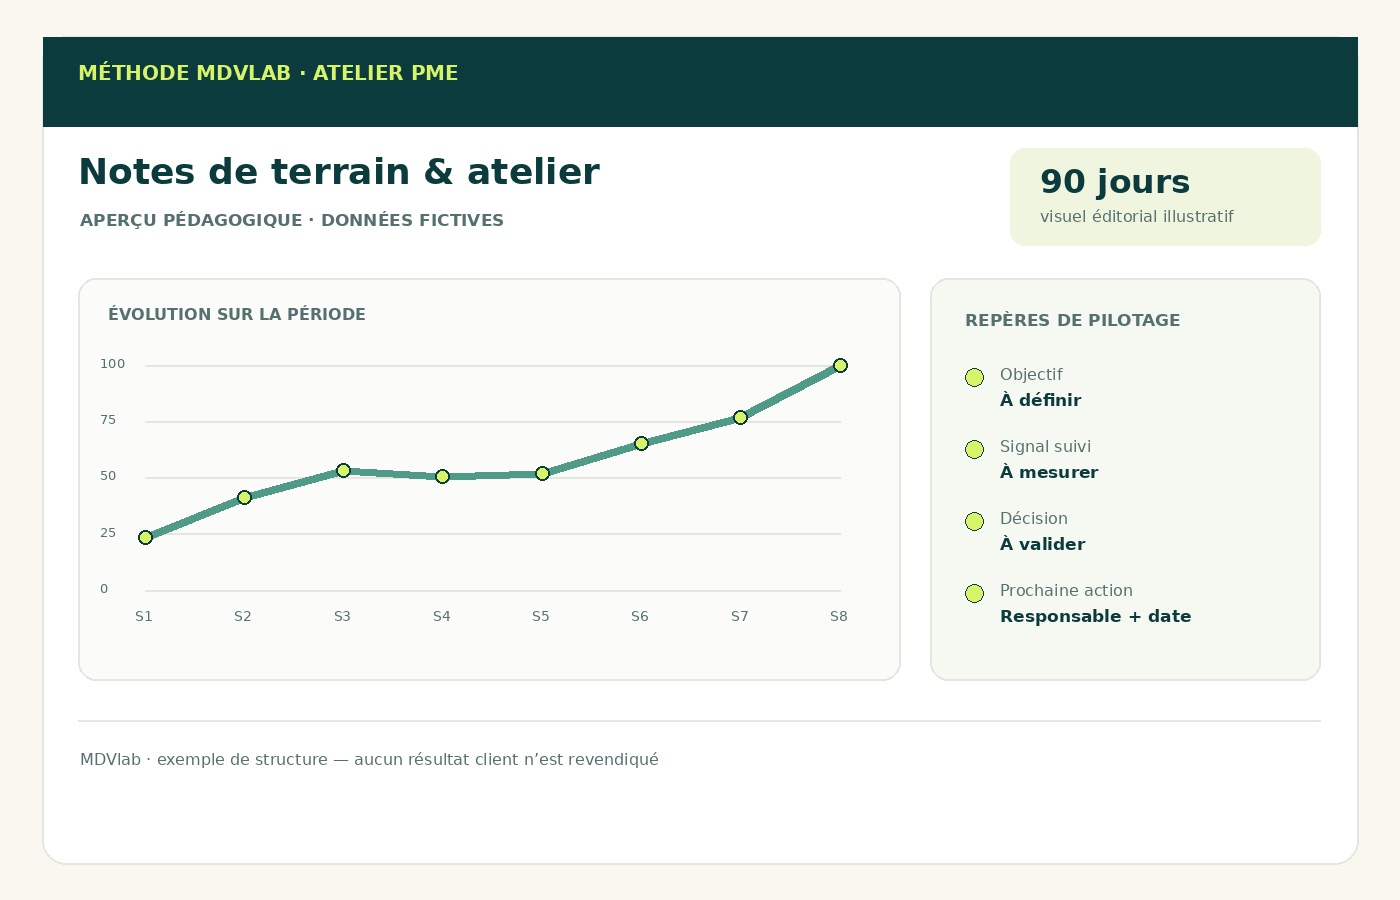Viewport: 1400px width, 900px height.
Task: Click the 0 y-axis label
Action: [104, 589]
